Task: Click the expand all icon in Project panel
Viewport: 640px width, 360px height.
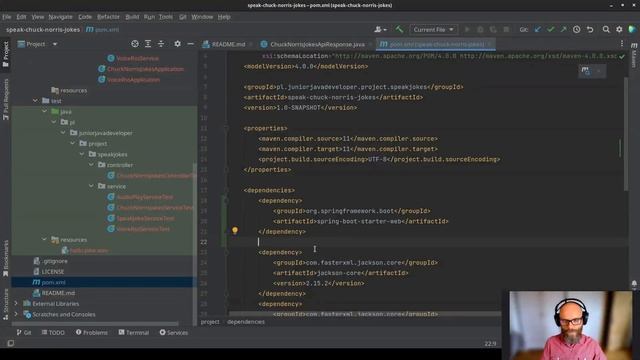Action: (148, 44)
